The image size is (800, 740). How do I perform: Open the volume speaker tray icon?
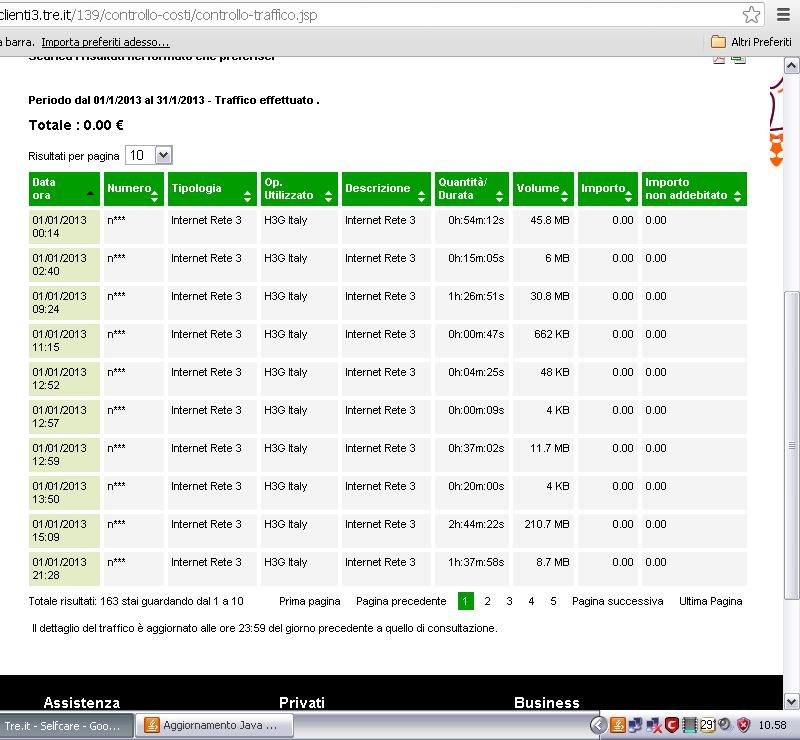(x=724, y=724)
